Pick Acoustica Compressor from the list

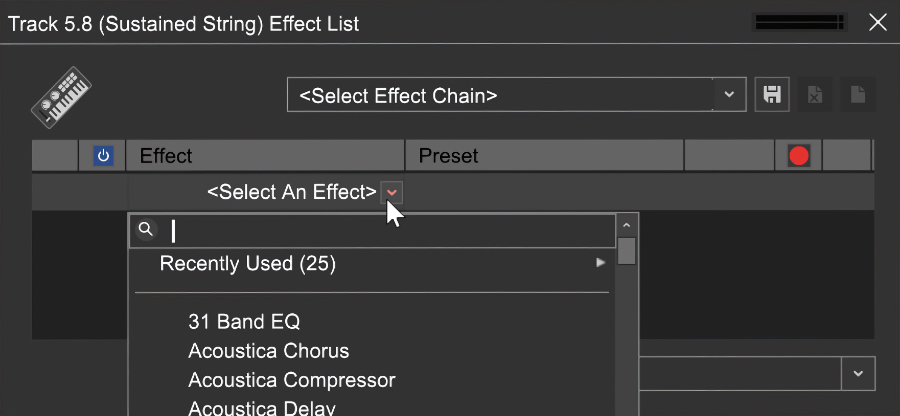[x=291, y=380]
